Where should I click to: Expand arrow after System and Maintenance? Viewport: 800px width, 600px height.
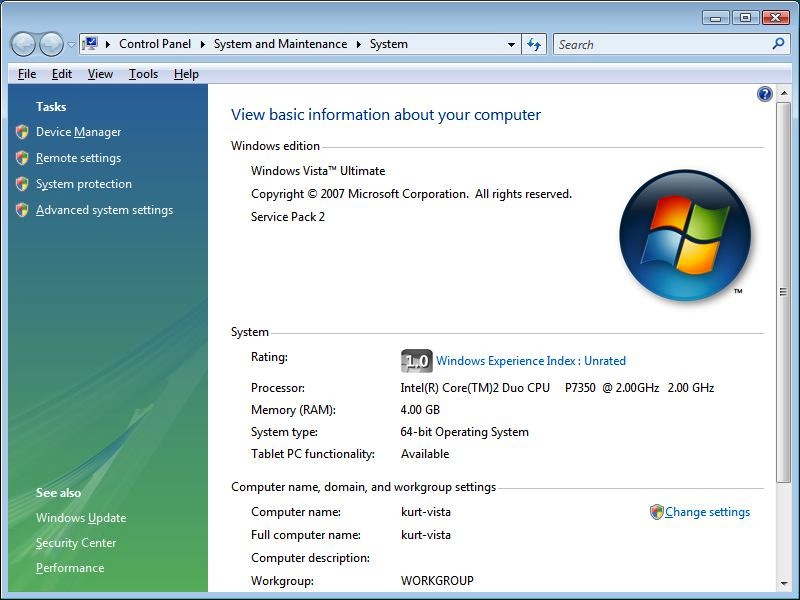point(359,44)
